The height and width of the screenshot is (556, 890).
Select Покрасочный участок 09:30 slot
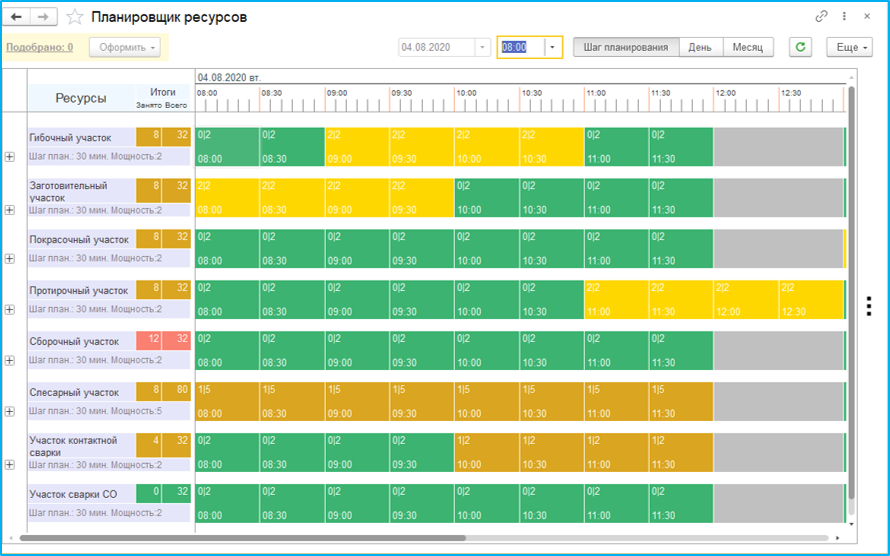(422, 248)
